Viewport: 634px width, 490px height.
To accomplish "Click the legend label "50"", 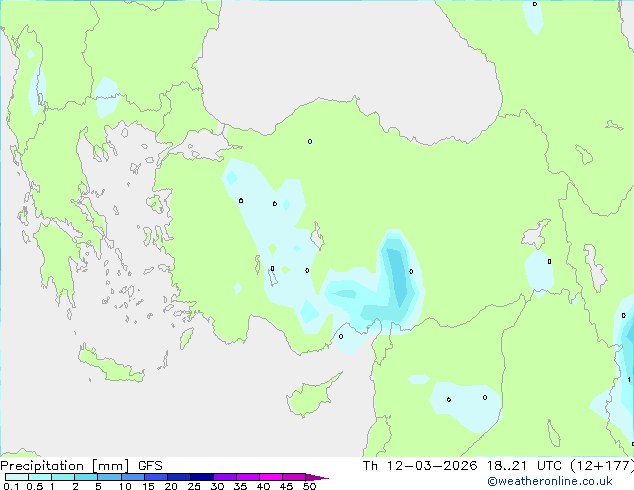I will coord(309,486).
